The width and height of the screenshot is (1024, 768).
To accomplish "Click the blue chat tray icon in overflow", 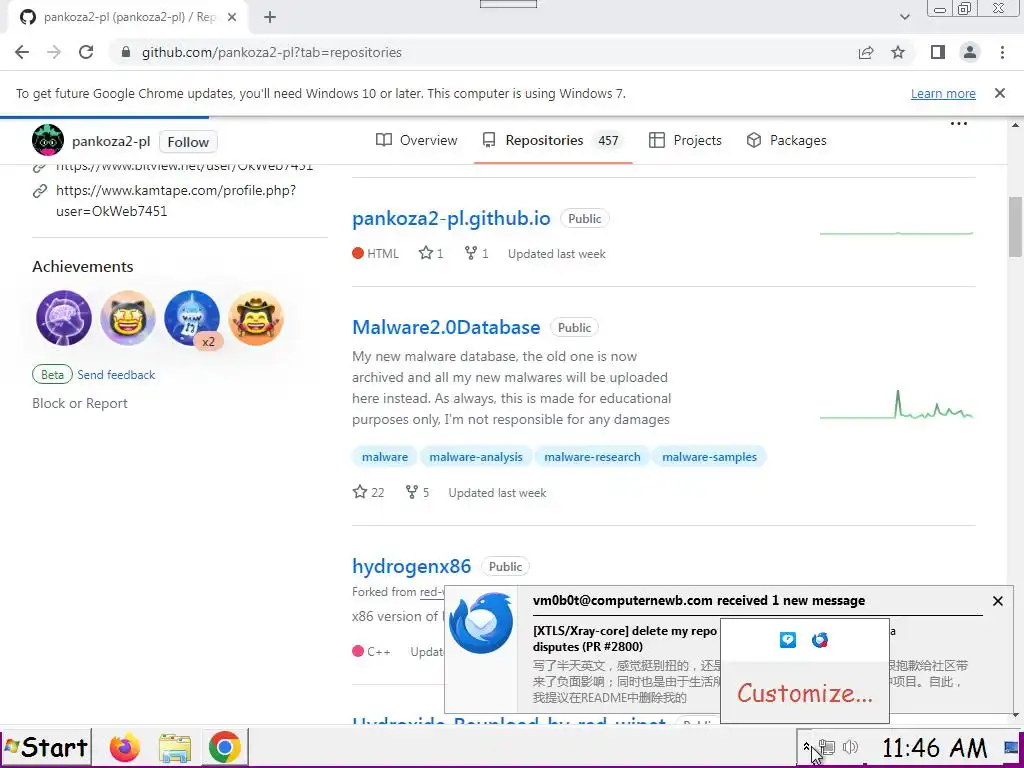I will (788, 640).
